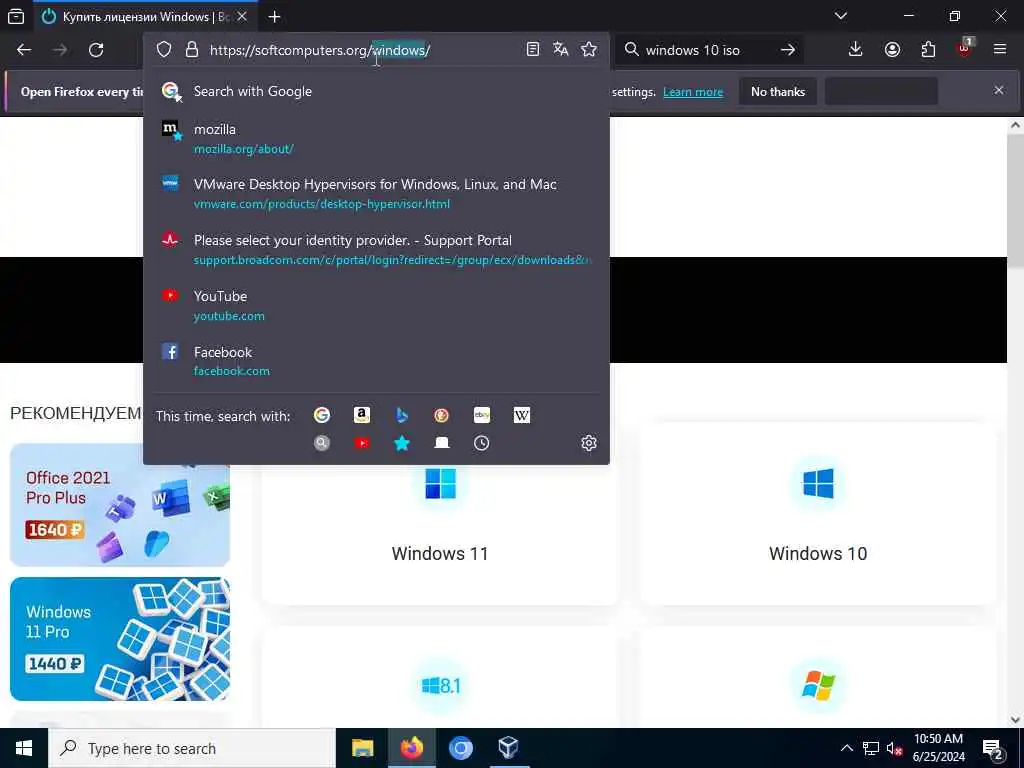Viewport: 1024px width, 768px height.
Task: Open the Extensions panel
Action: click(x=928, y=50)
